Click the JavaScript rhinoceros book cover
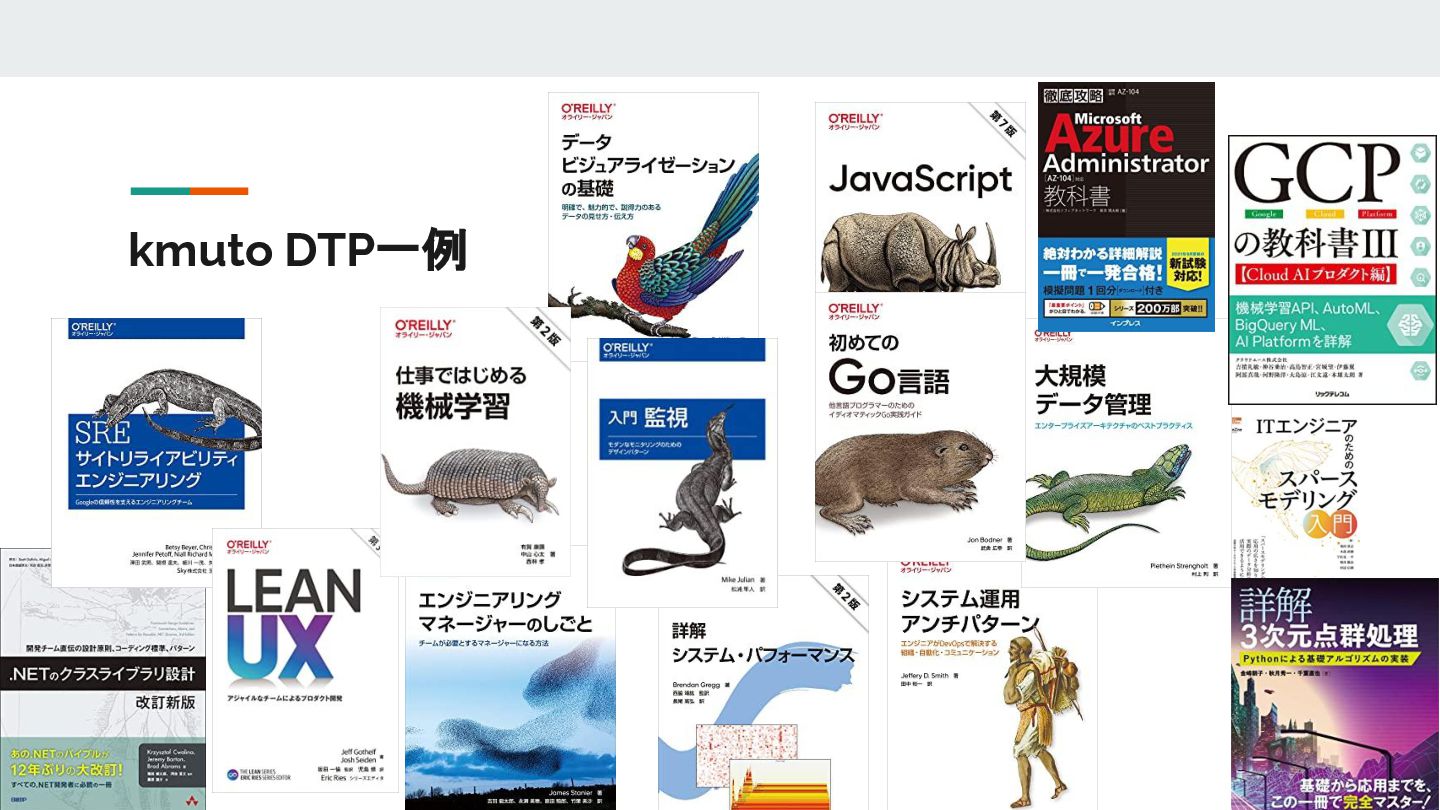 tap(920, 197)
